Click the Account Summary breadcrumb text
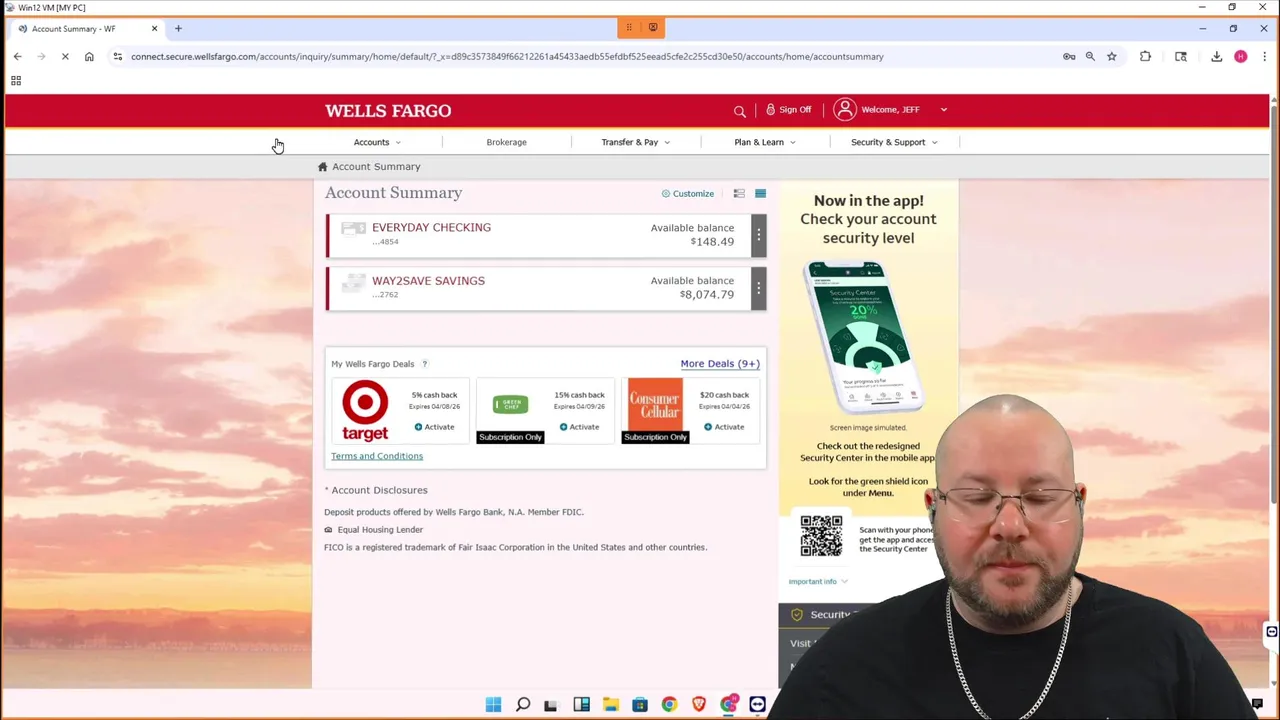Viewport: 1280px width, 720px height. point(376,167)
